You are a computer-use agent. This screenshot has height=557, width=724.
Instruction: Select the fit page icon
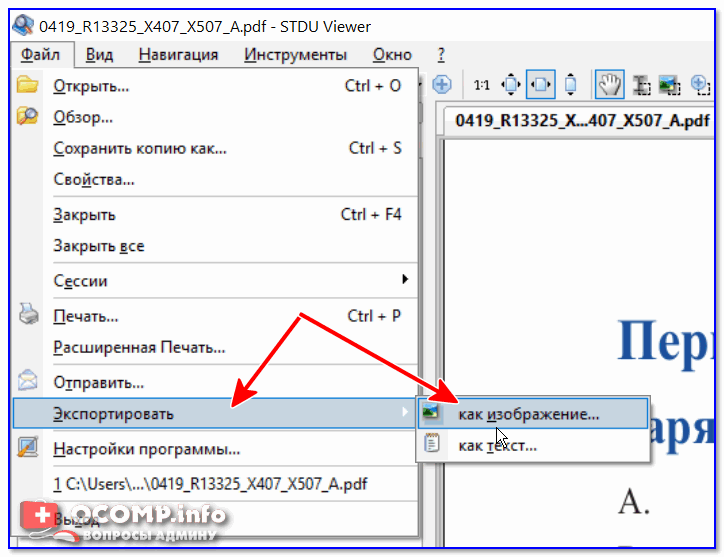(511, 86)
